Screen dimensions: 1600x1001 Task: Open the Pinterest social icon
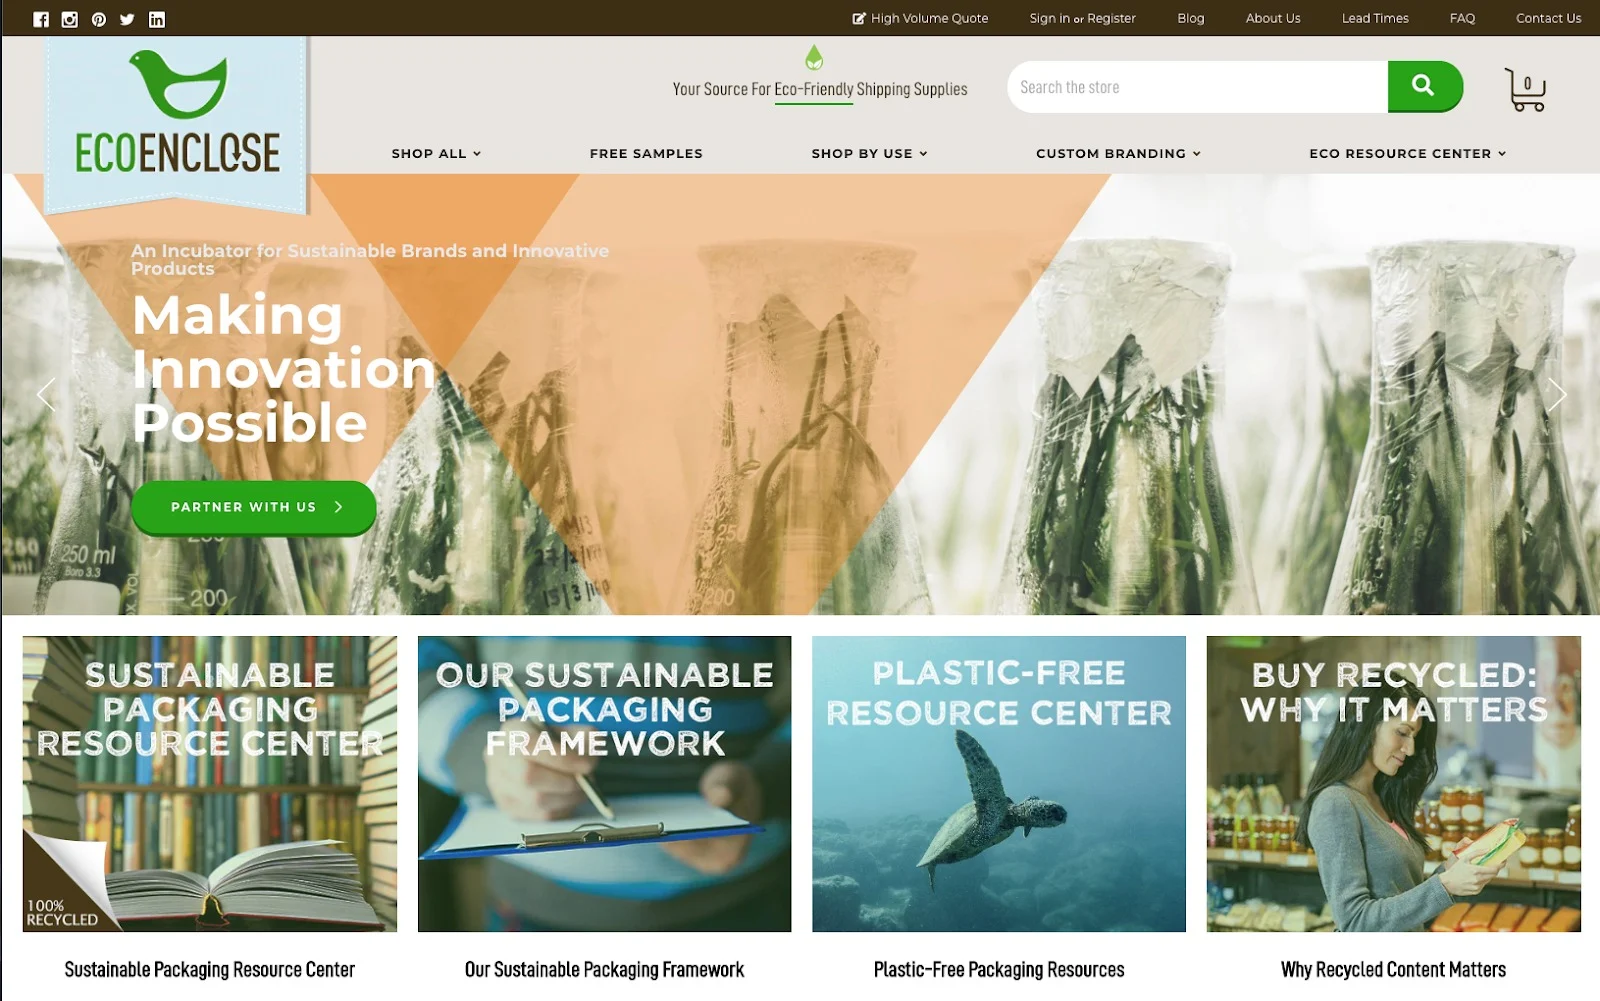point(99,19)
